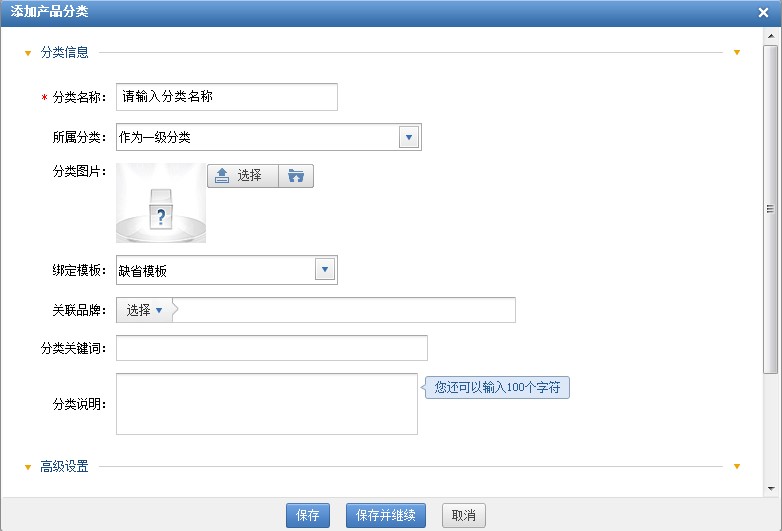This screenshot has width=782, height=531.
Task: Close the 添加产品分类 dialog
Action: point(763,12)
